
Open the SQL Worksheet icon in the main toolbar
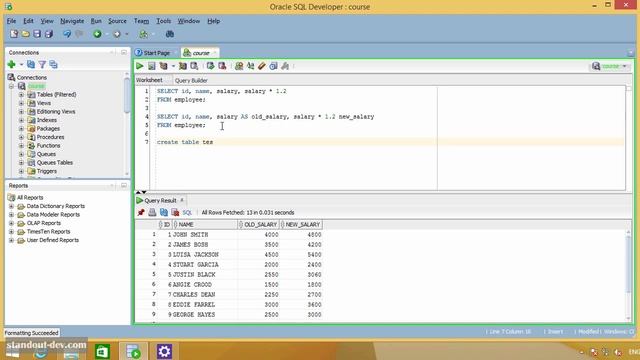click(143, 34)
